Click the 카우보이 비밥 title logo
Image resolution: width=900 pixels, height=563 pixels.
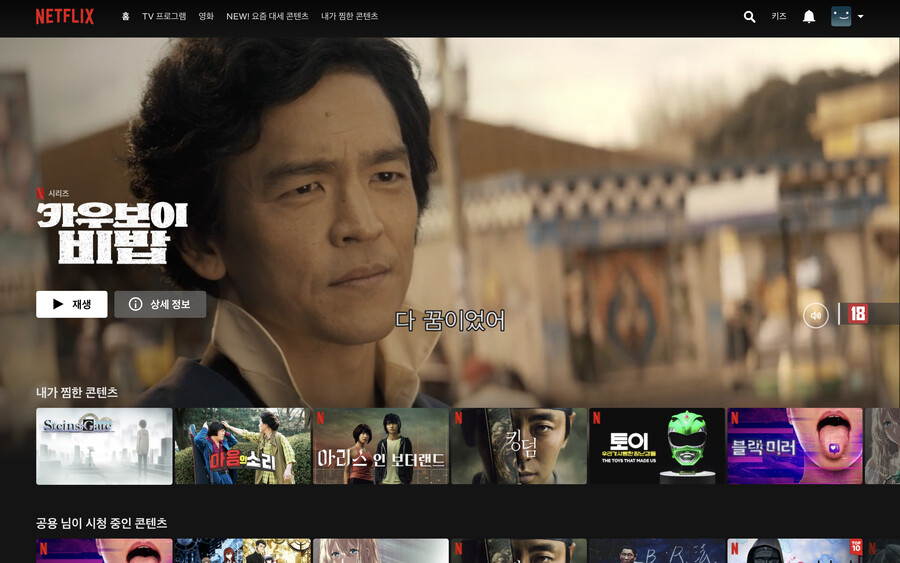tap(112, 232)
